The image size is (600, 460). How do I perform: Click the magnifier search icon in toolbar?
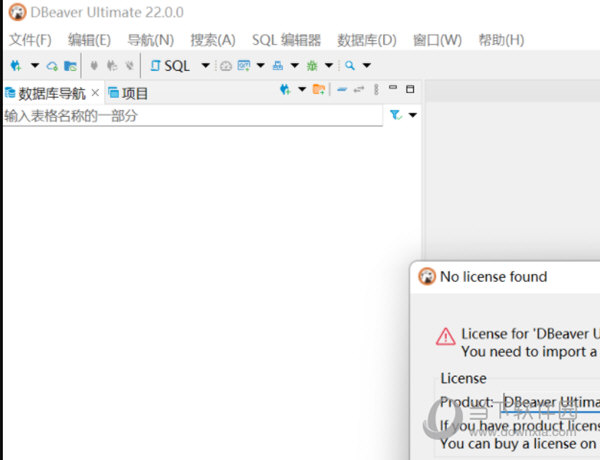(x=350, y=66)
